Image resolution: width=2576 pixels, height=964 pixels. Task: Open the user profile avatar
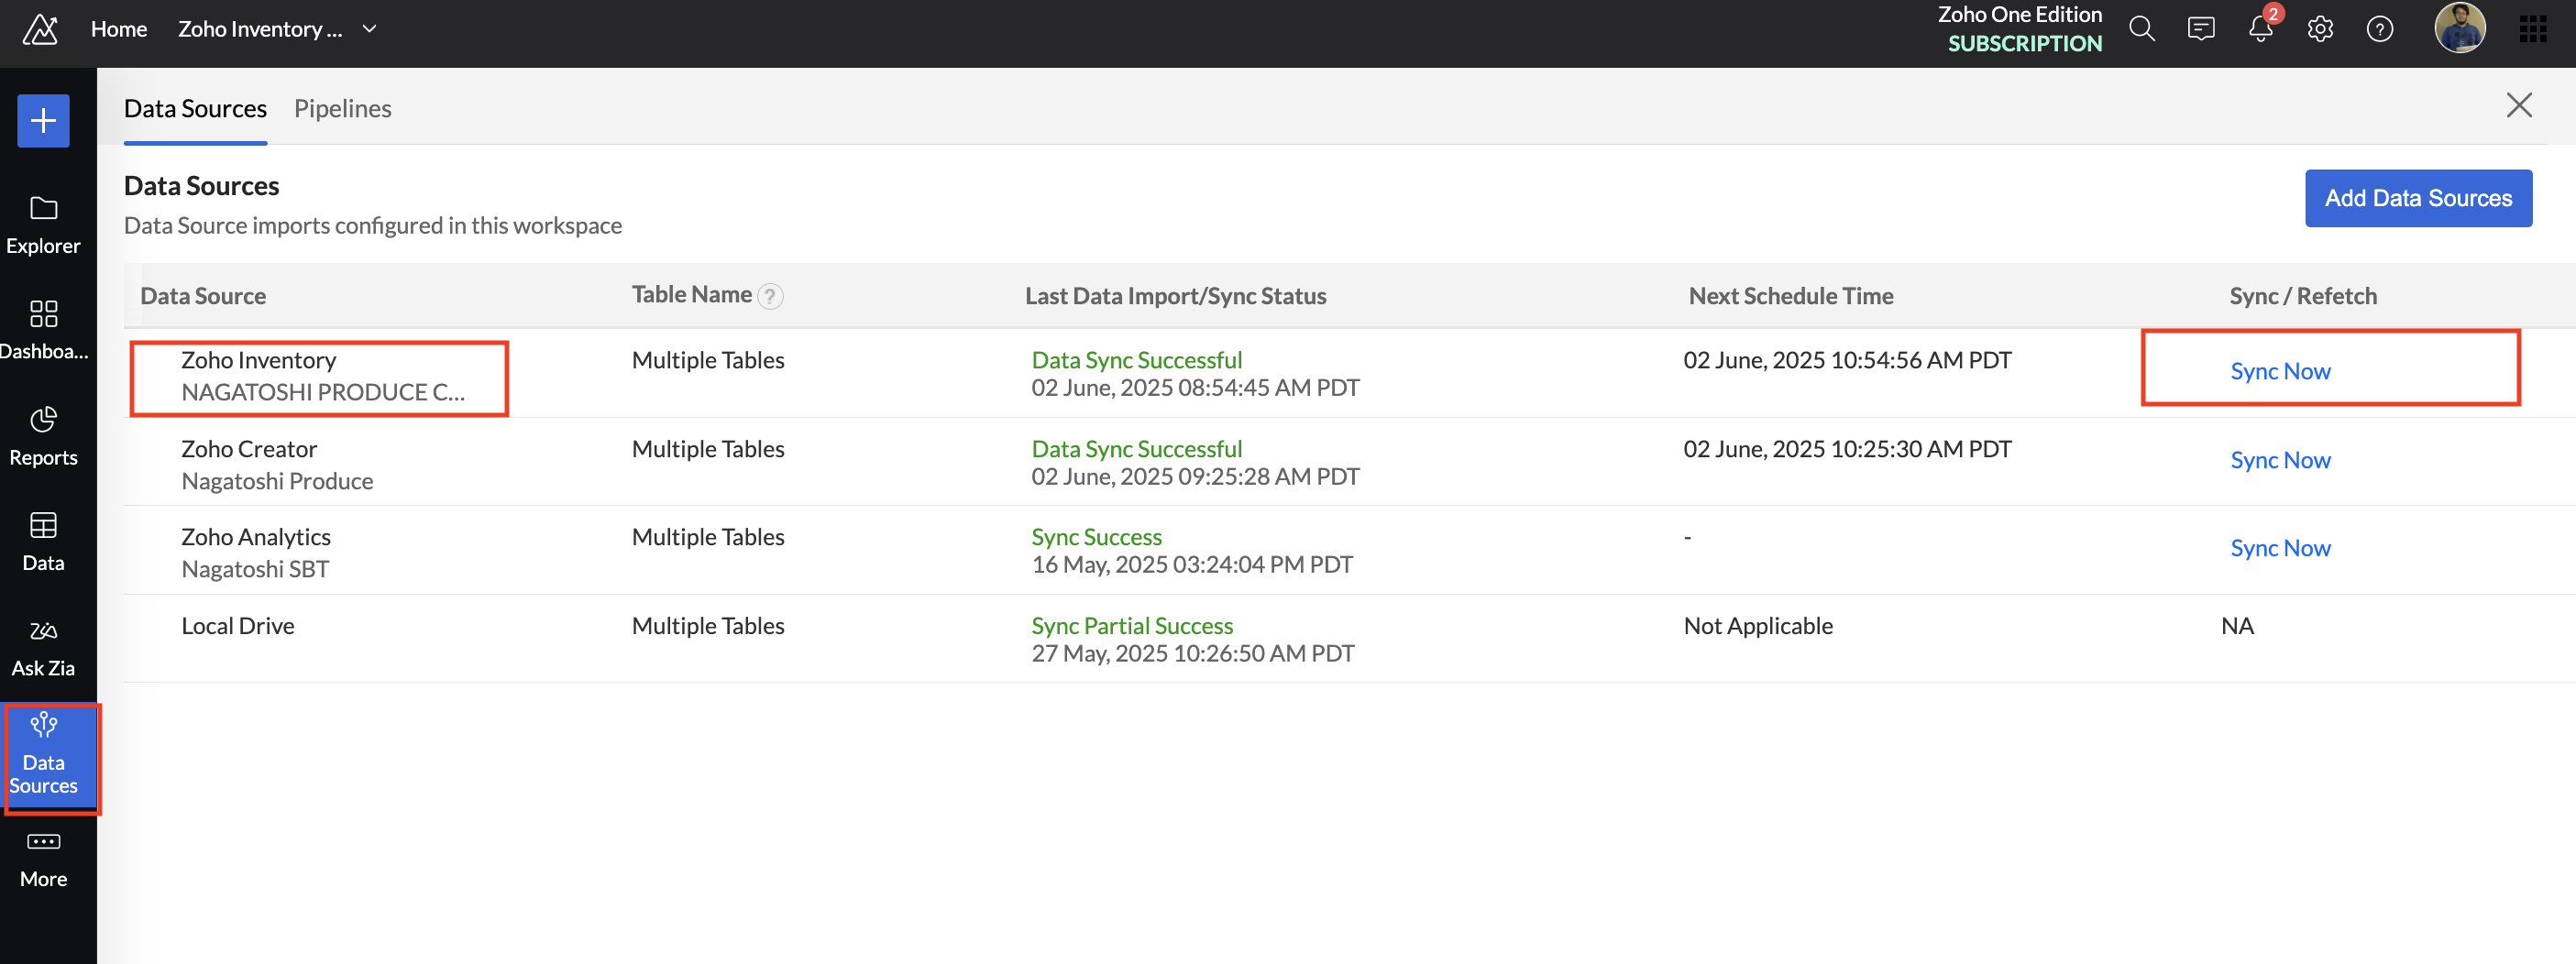(x=2459, y=28)
